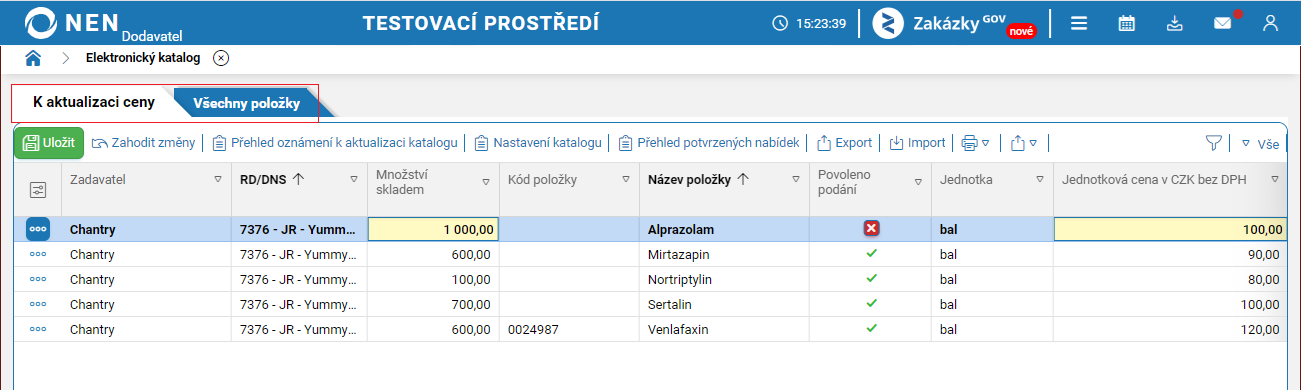The image size is (1301, 390).
Task: Open row actions menu for Alprazolam
Action: 38,229
